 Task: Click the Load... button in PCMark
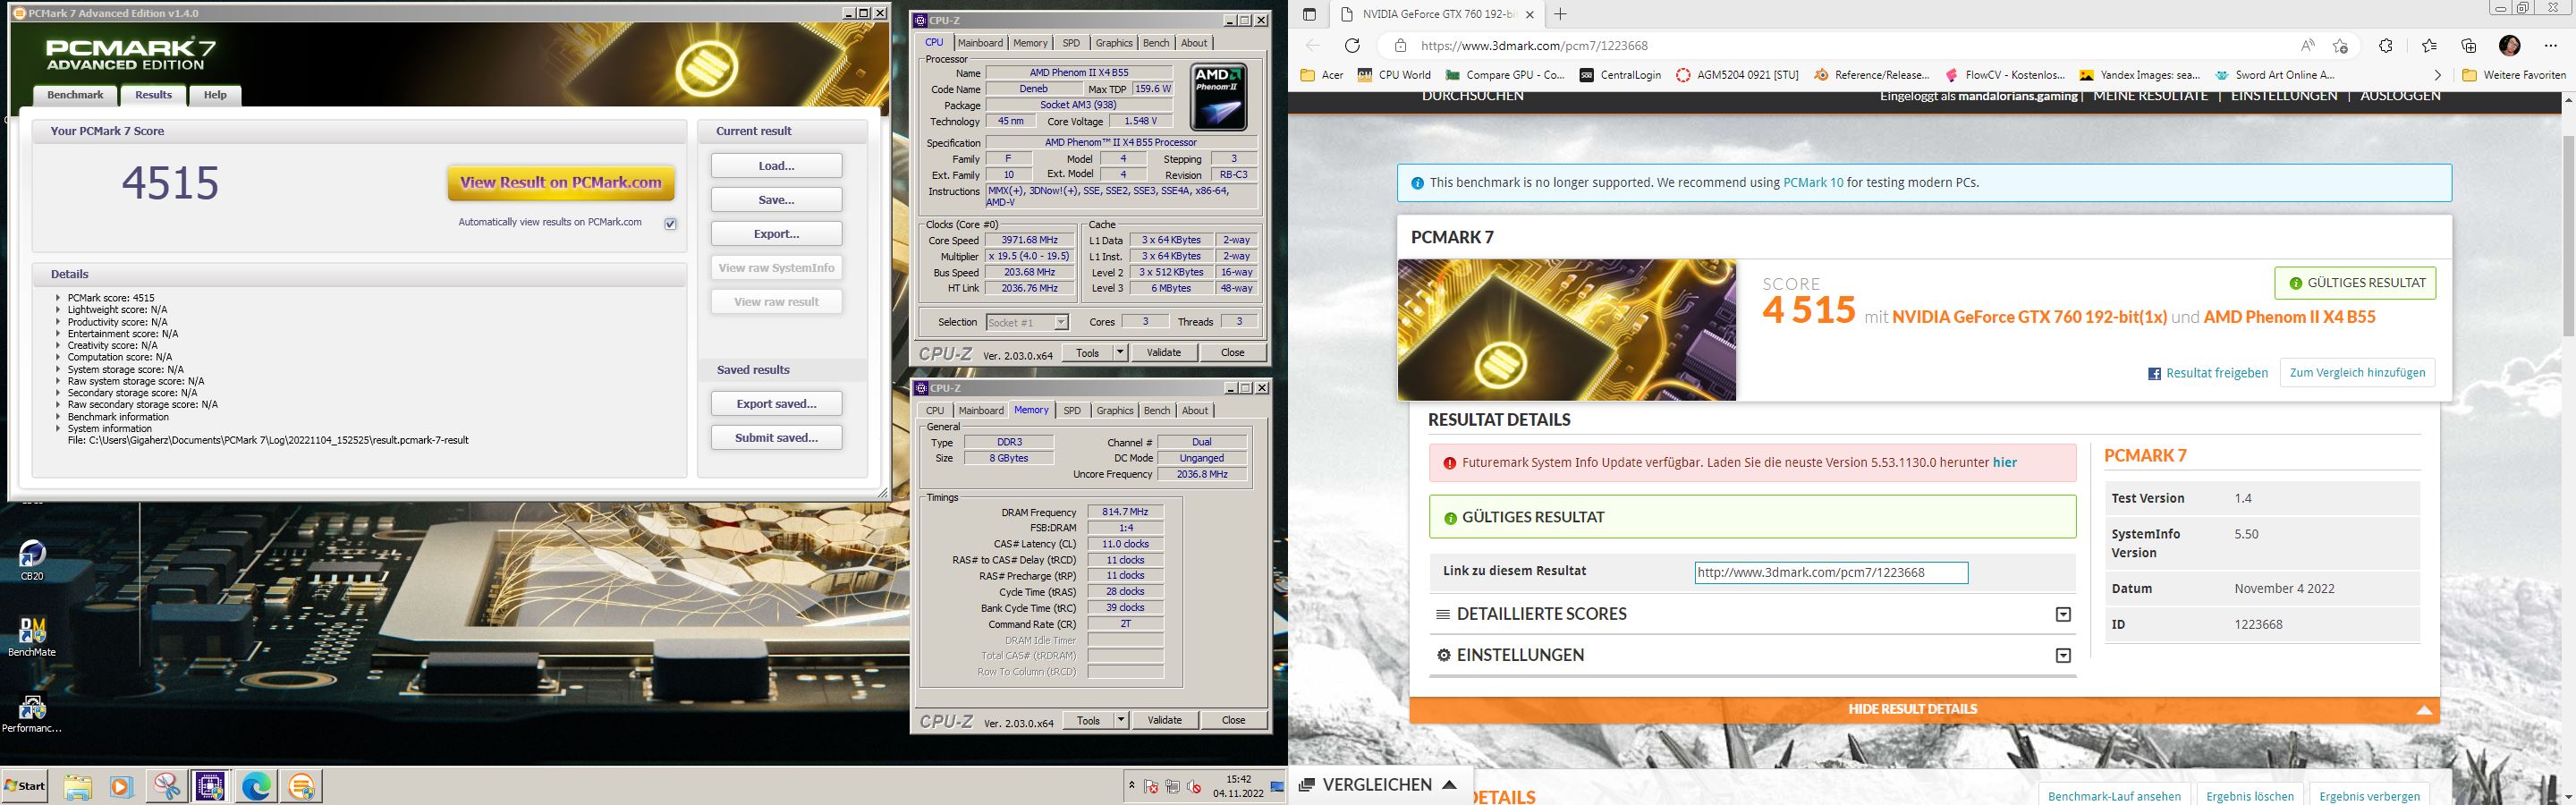click(777, 166)
